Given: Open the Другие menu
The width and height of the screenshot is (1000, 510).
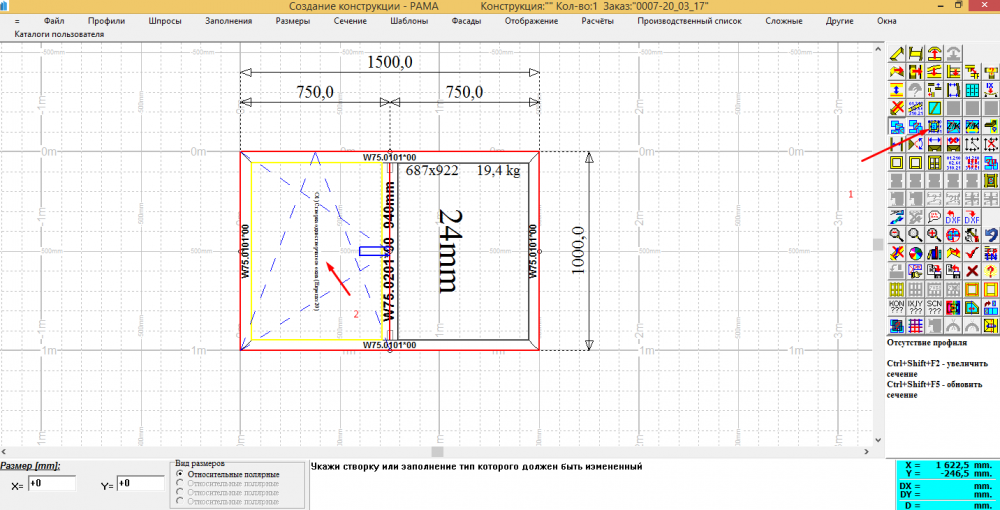Looking at the screenshot, I should [x=839, y=20].
